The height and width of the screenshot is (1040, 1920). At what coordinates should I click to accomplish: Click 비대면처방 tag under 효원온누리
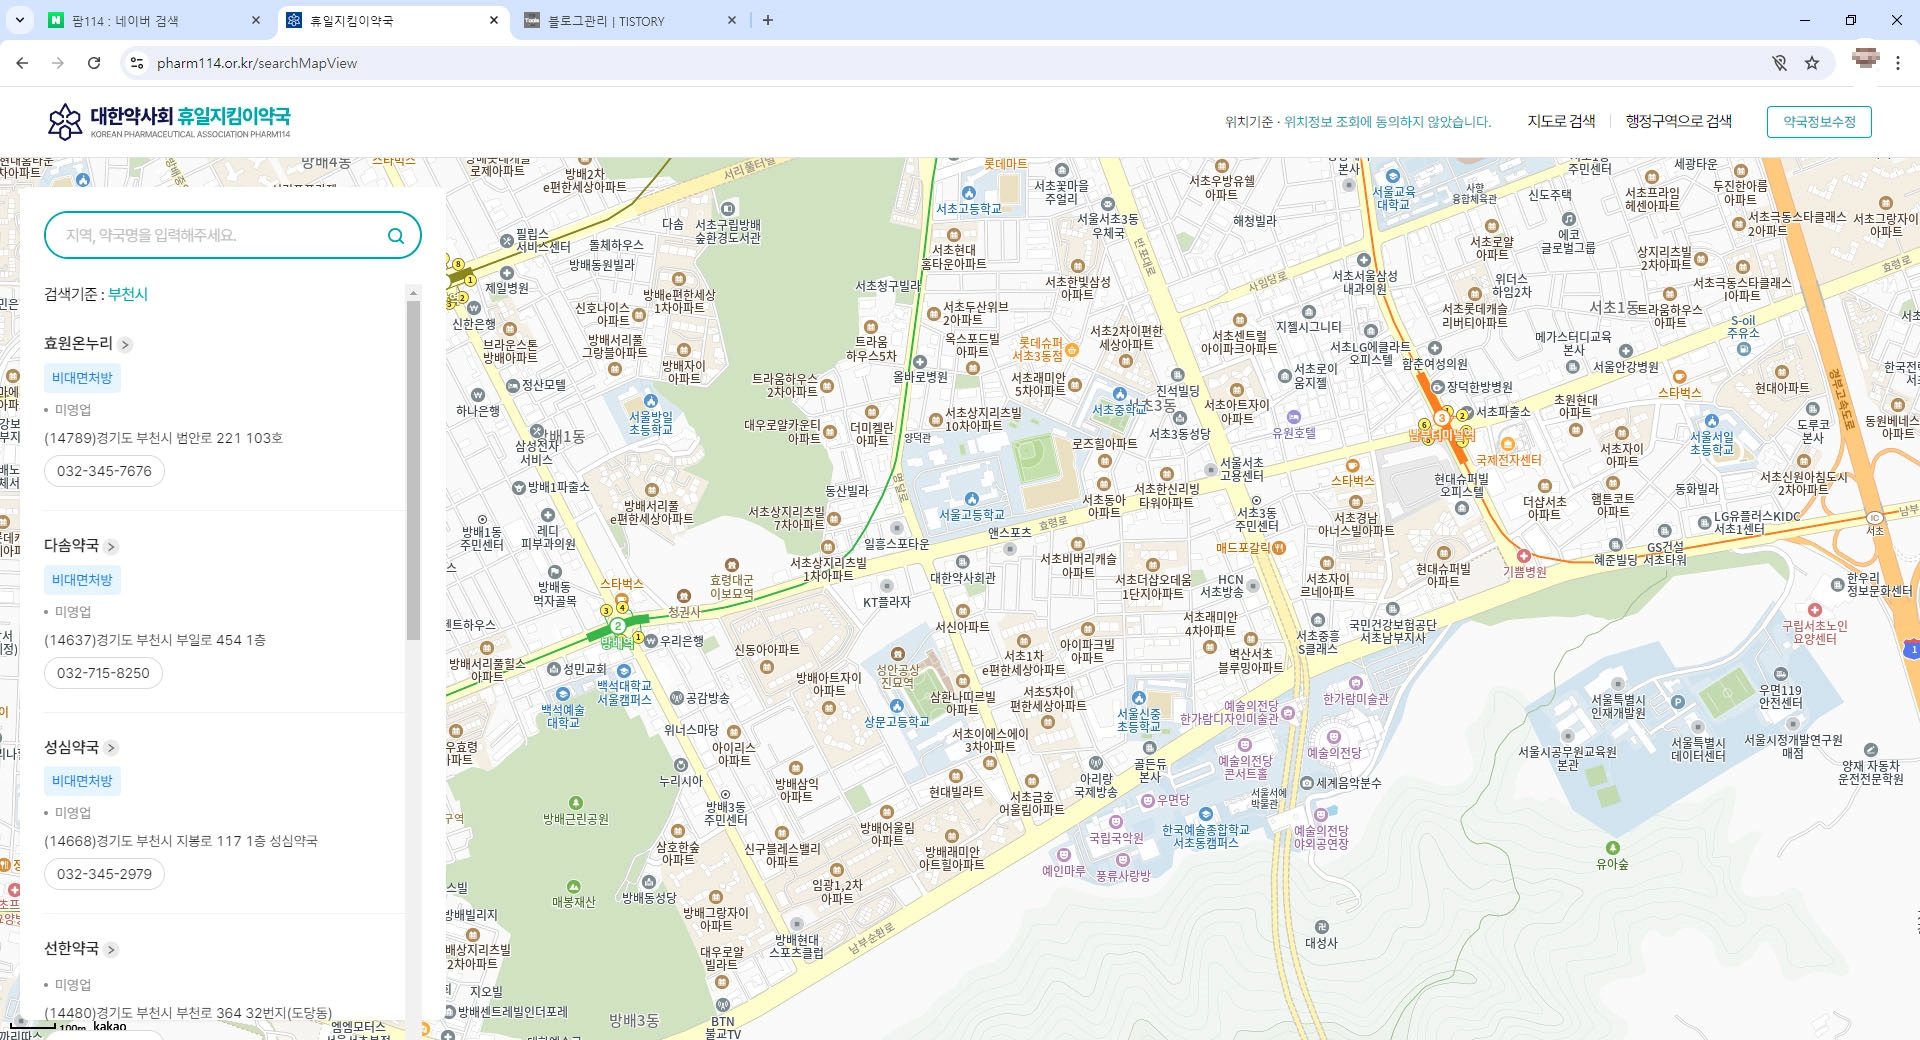[82, 378]
